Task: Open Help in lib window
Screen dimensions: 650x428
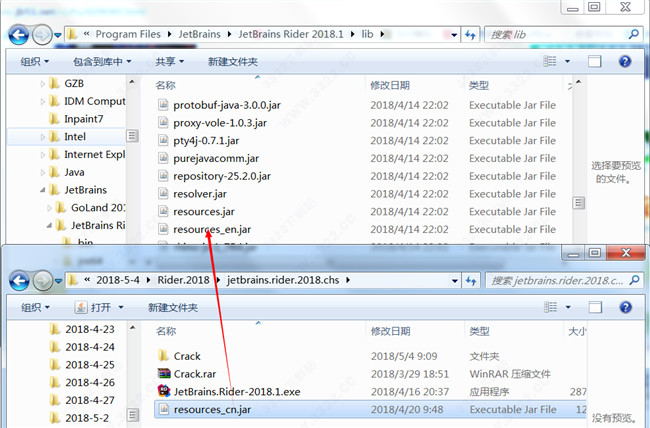Action: [625, 61]
